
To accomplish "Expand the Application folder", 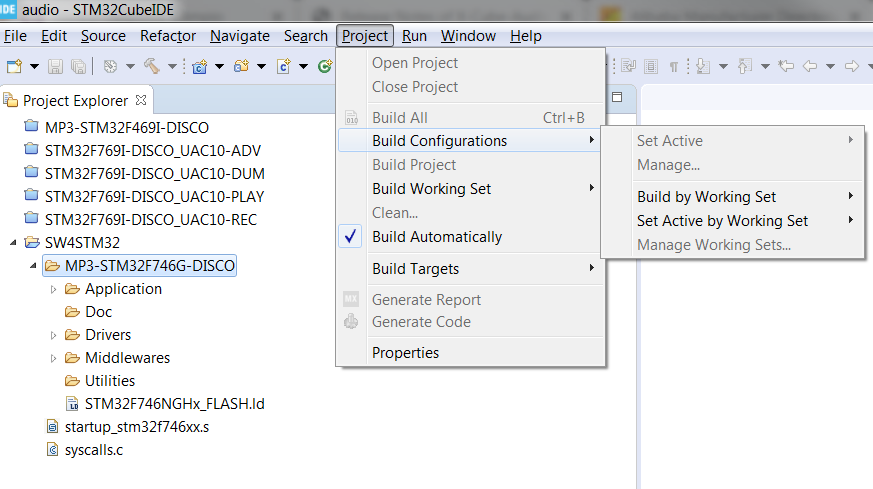I will 53,289.
